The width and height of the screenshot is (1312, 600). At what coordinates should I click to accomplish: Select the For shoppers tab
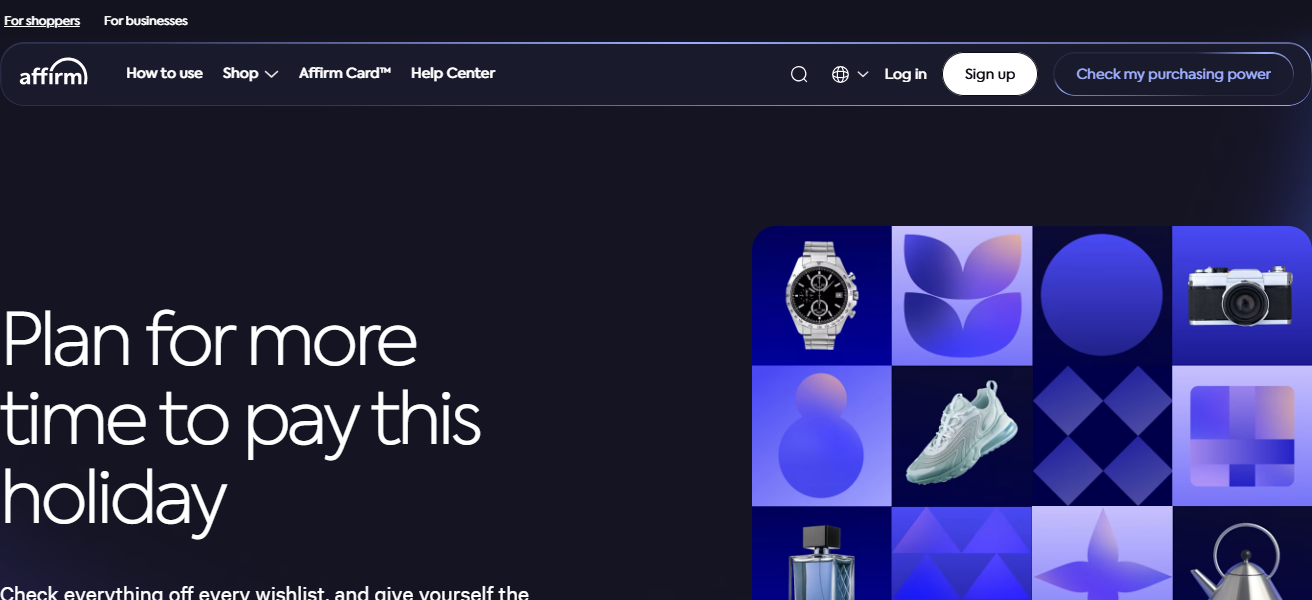click(x=42, y=21)
